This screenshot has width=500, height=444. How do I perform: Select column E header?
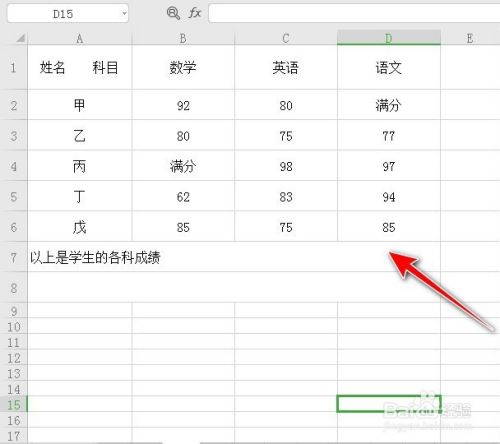tap(470, 38)
